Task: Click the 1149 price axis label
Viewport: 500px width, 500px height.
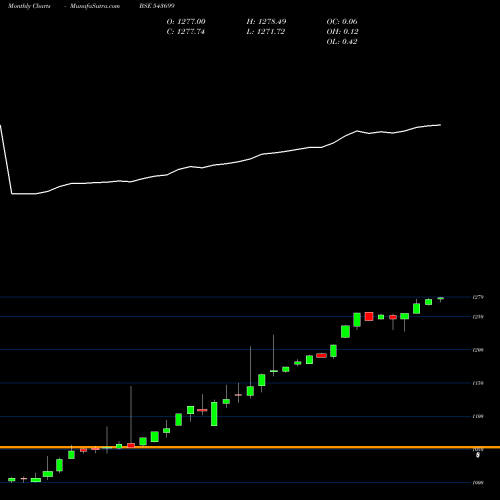Action: tap(478, 383)
